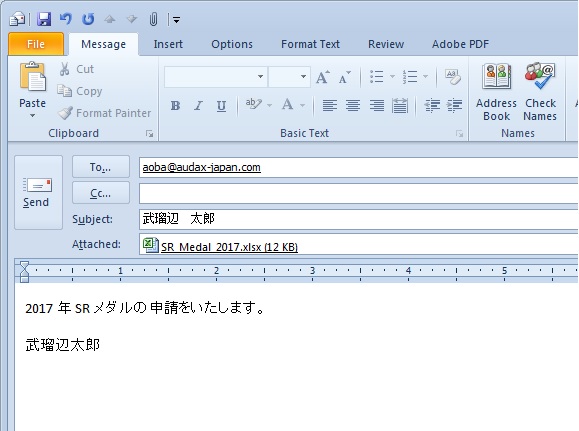
Task: Toggle Underline formatting
Action: 221,106
